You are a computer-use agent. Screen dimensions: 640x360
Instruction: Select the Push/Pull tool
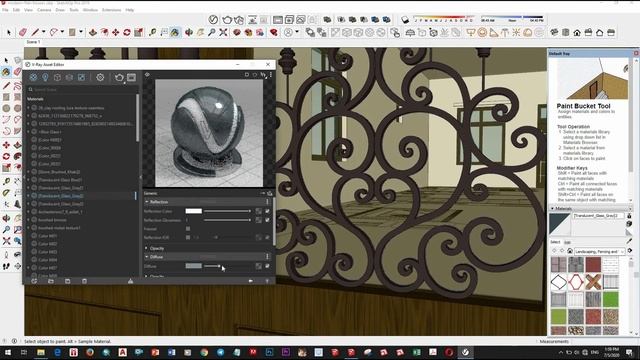93,32
